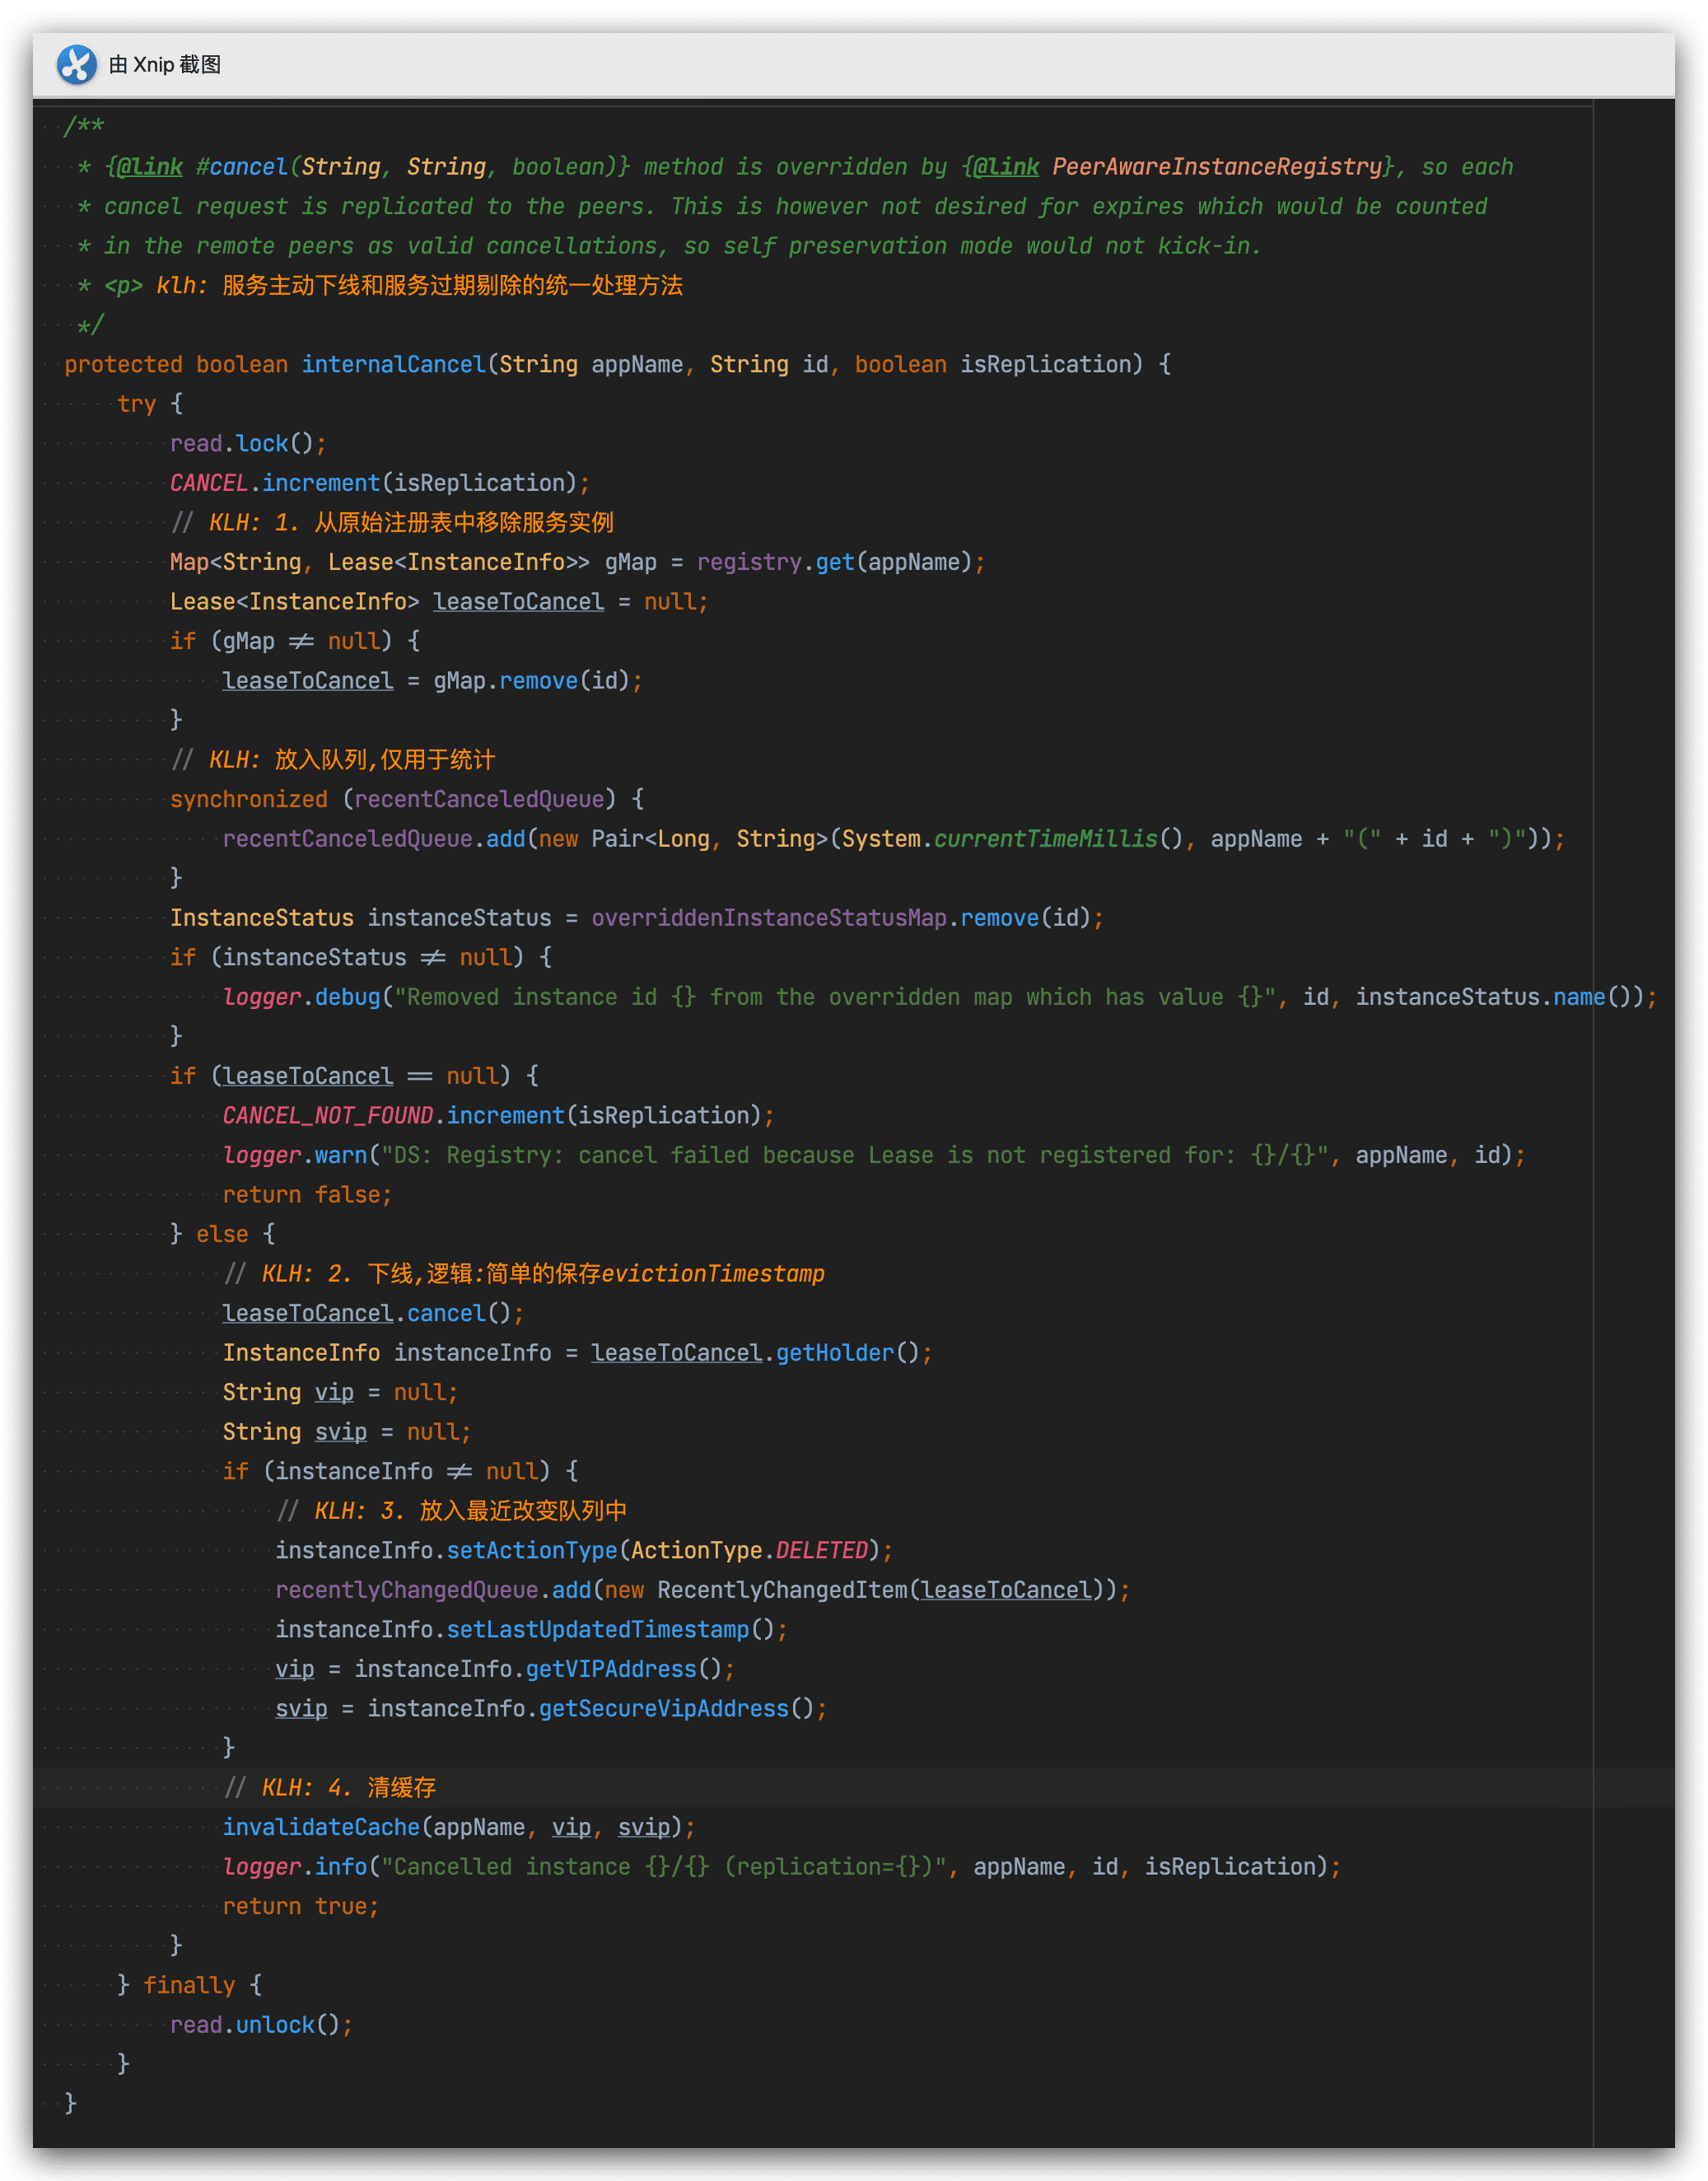This screenshot has height=2181, width=1708.
Task: Click comment '下线,逻辑:简单的保存evictionTimestamp'
Action: pyautogui.click(x=596, y=1274)
